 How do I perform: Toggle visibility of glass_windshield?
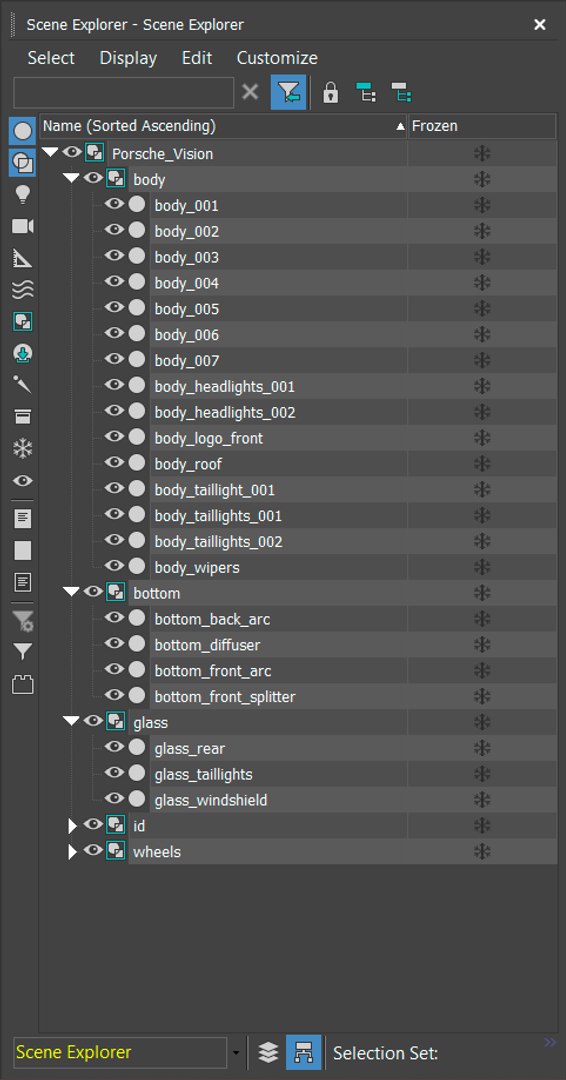114,798
